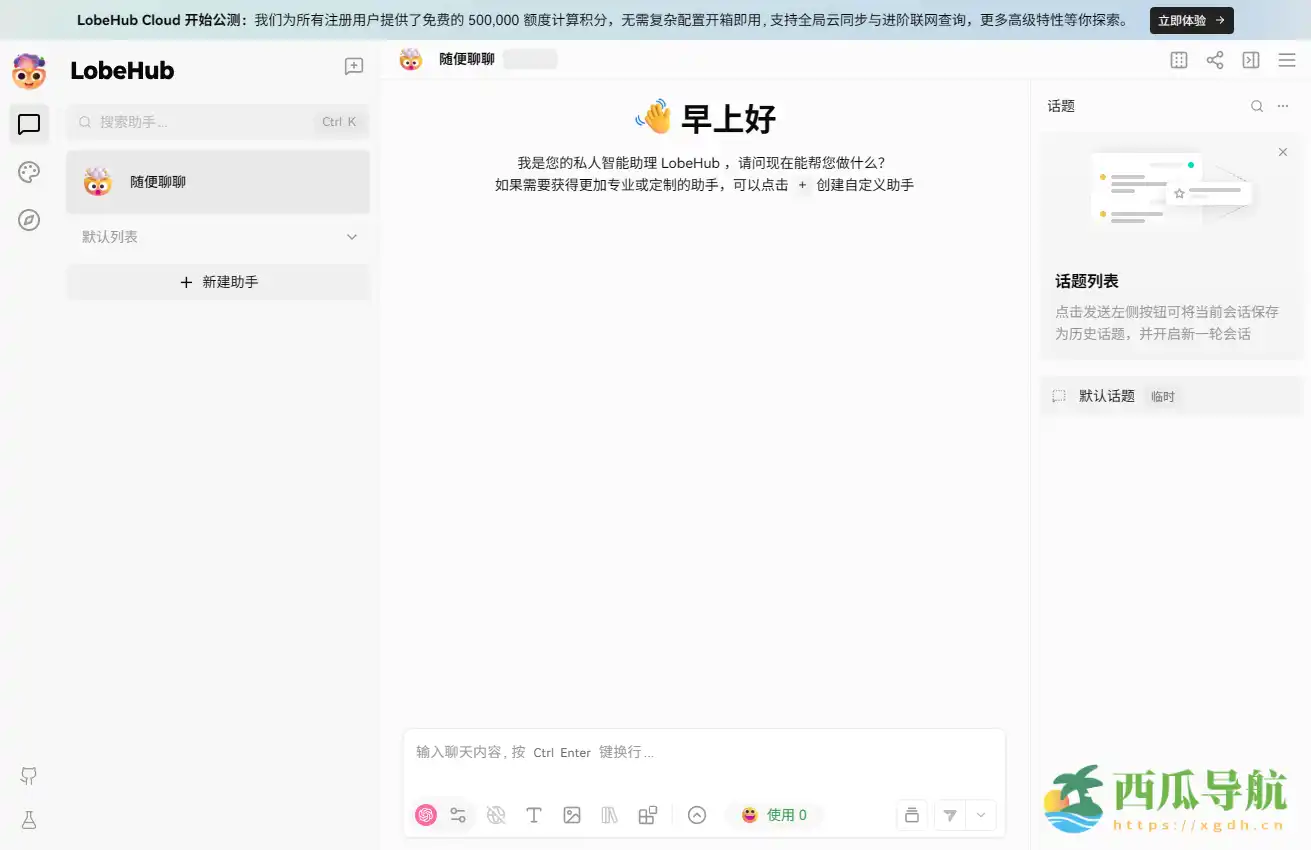Viewport: 1311px width, 850px height.
Task: Open the model selector in the chat input
Action: coord(425,815)
